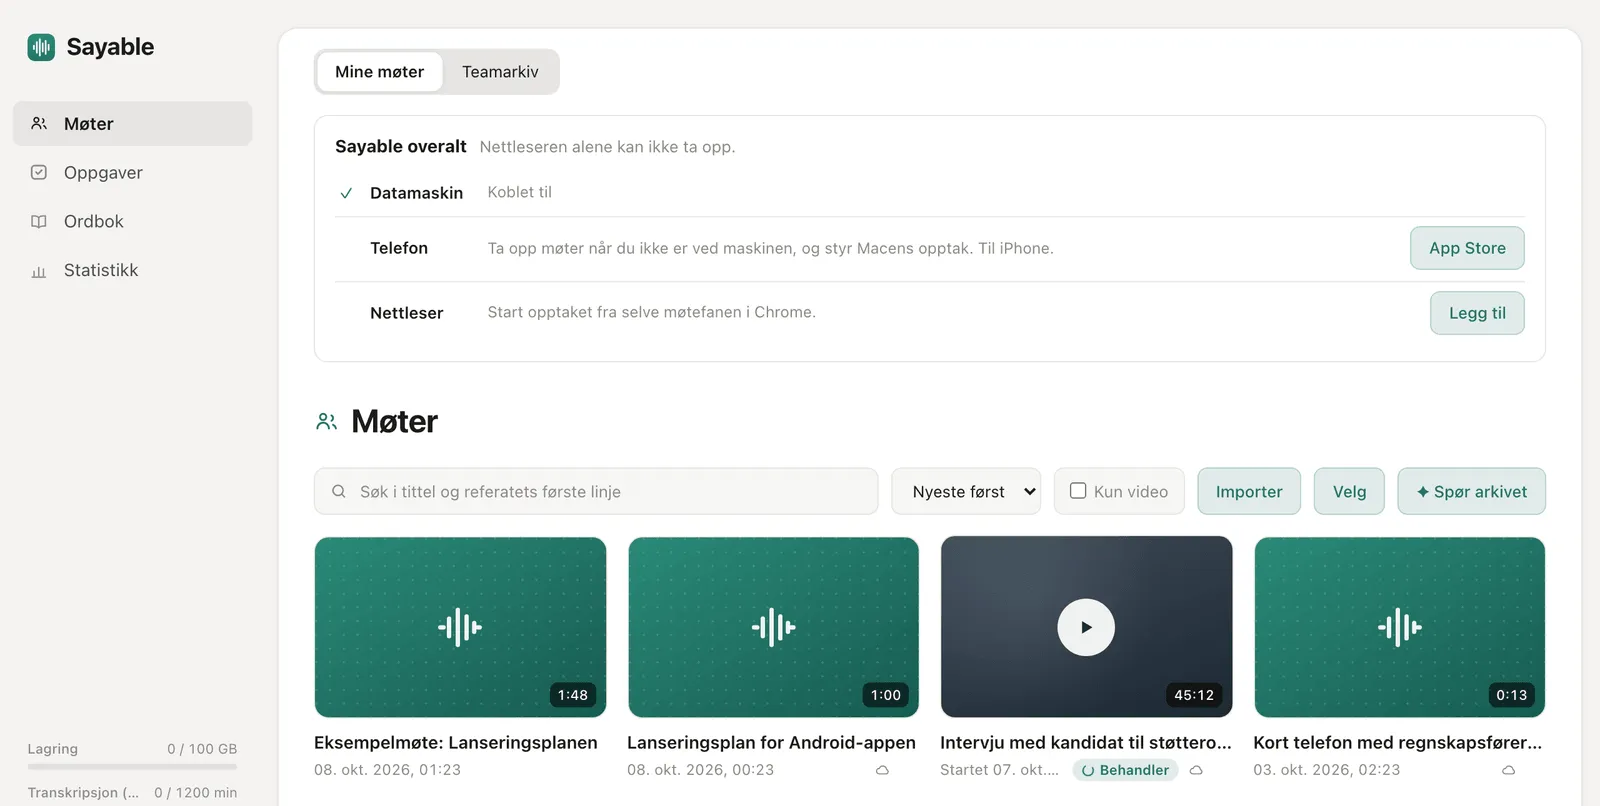Click the magnifier icon in the search field
The height and width of the screenshot is (806, 1600).
click(339, 491)
